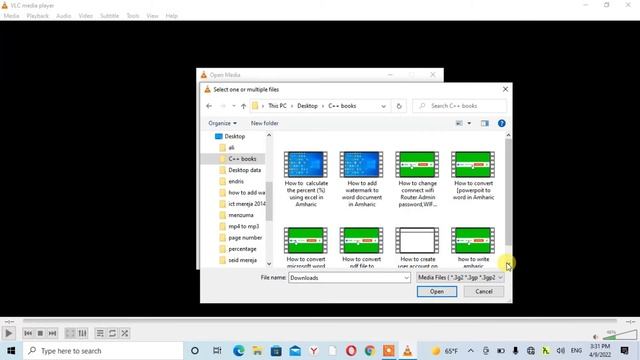640x360 pixels.
Task: Open Media Files type filter dropdown
Action: pos(460,278)
